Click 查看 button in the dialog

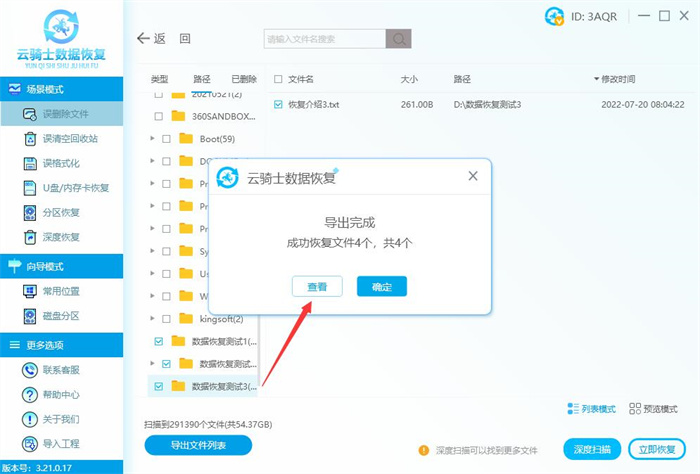tap(317, 287)
